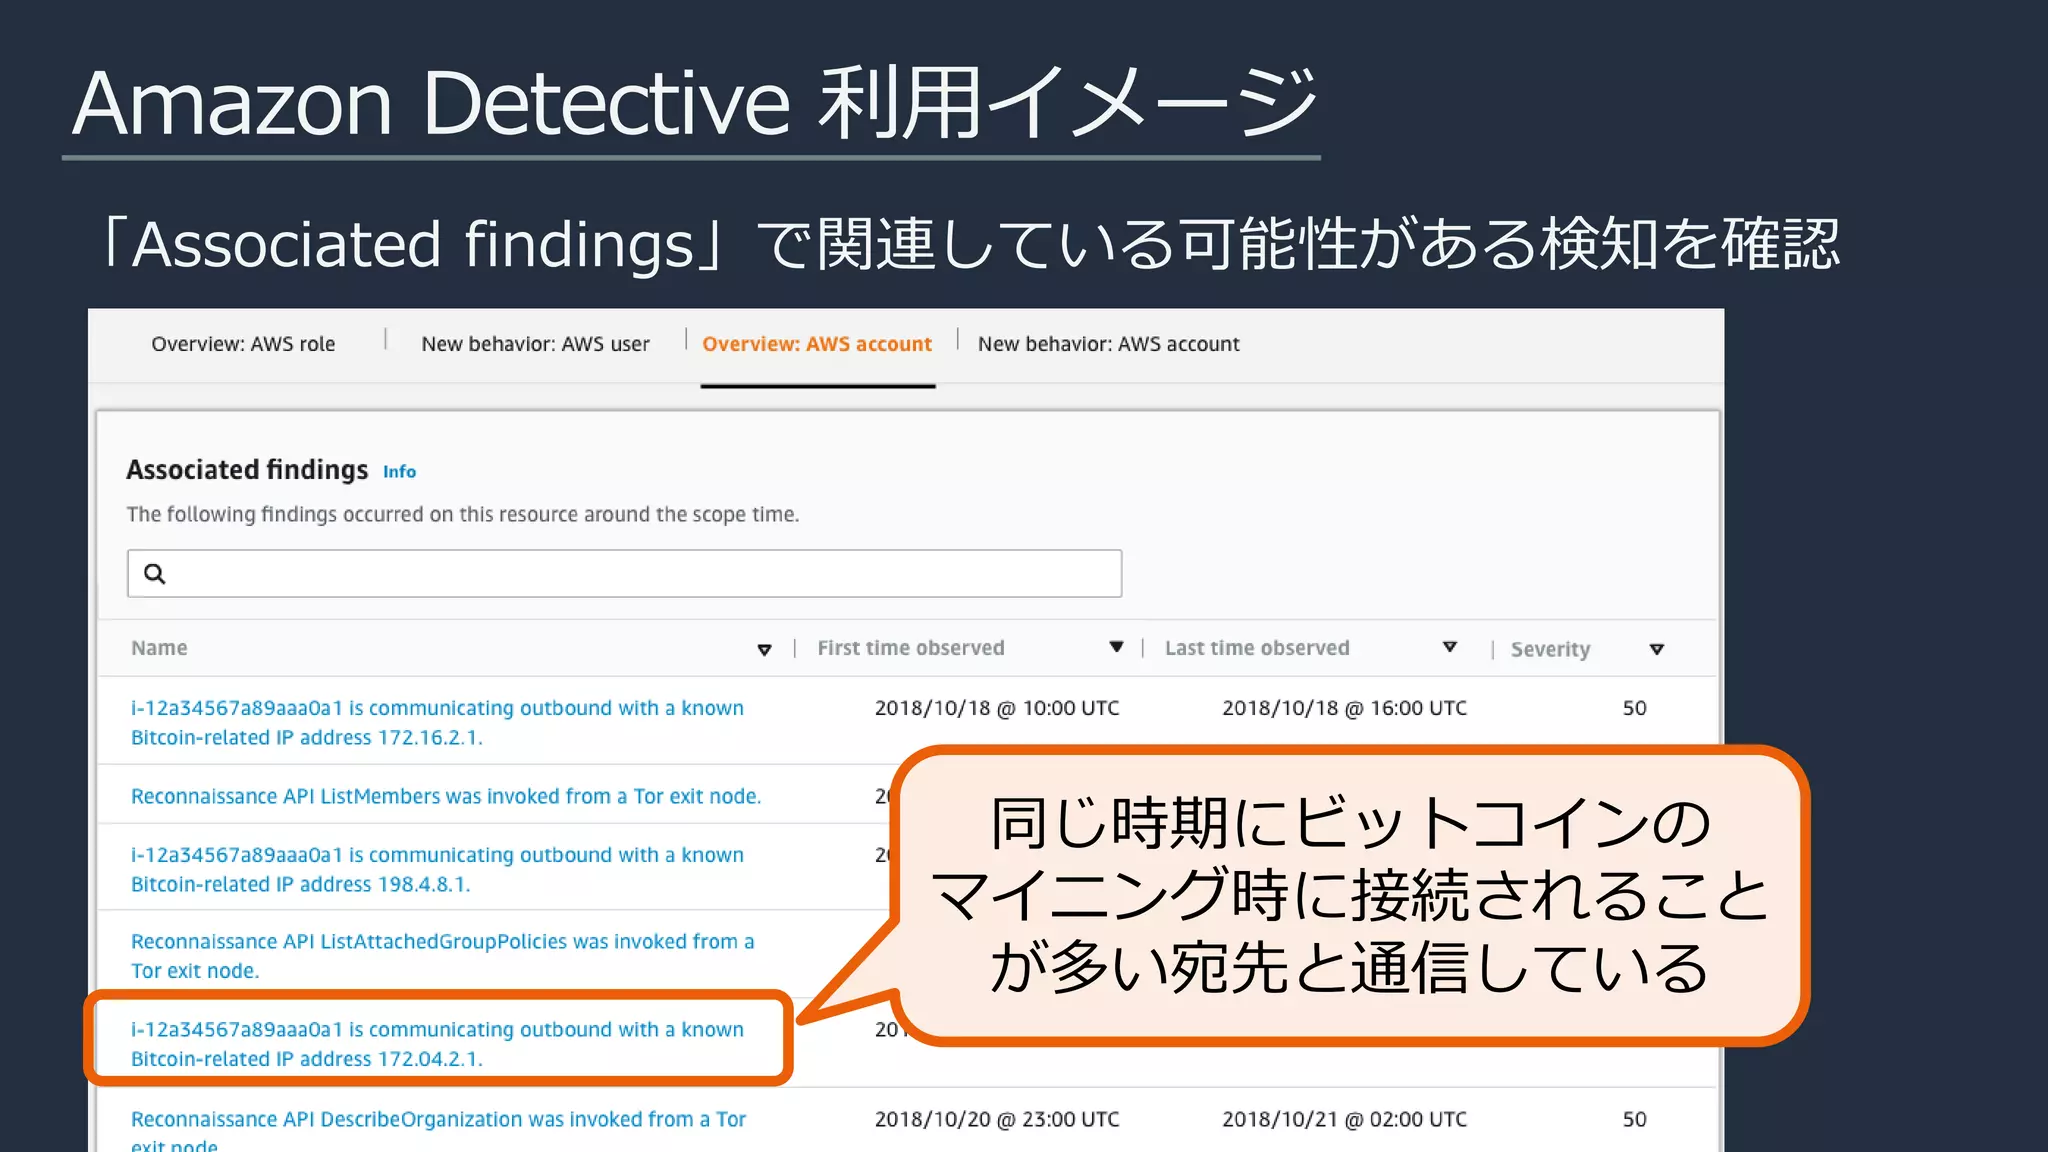Open finding with Bitcoin IP address 172.16.2.1
The image size is (2048, 1152).
(437, 722)
